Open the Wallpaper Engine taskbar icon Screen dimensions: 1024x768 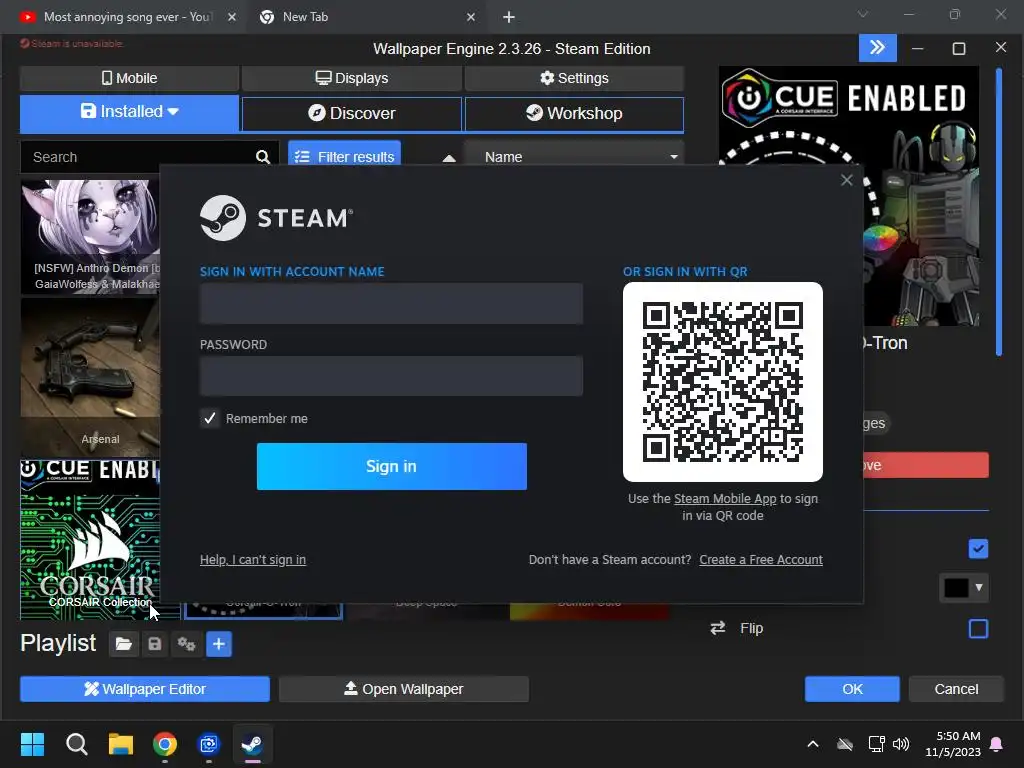(208, 744)
